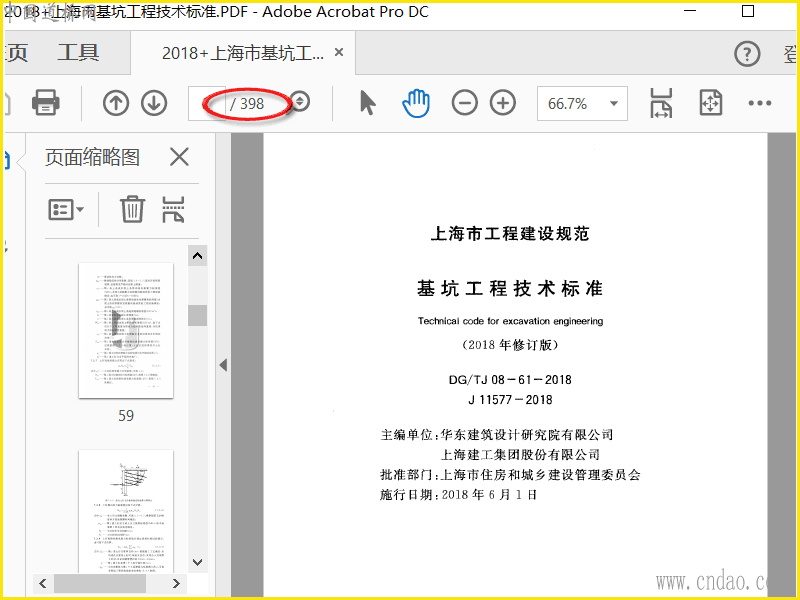This screenshot has width=800, height=600.
Task: Click the thumbnail list scroll-up arrow
Action: coord(197,256)
